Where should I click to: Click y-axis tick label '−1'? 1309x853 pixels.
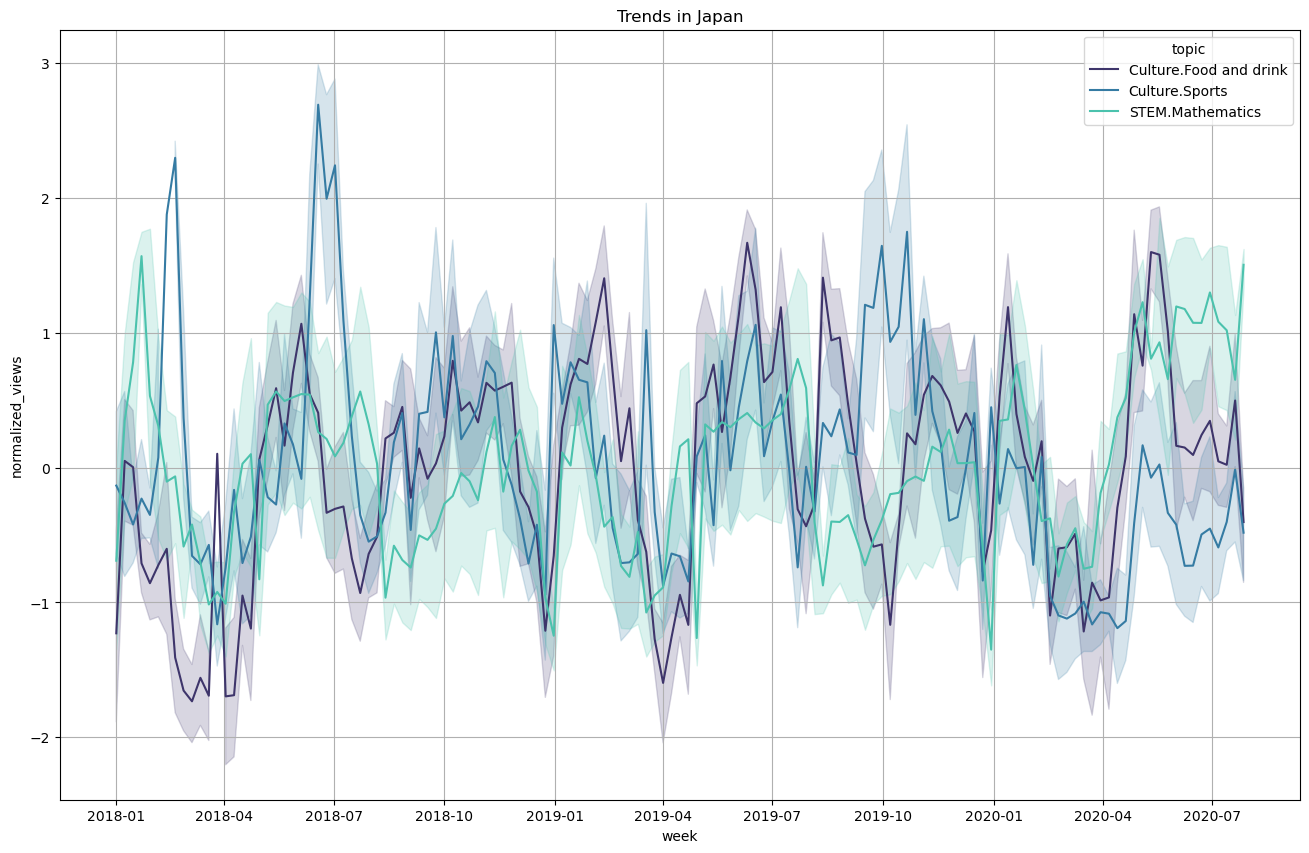[43, 603]
